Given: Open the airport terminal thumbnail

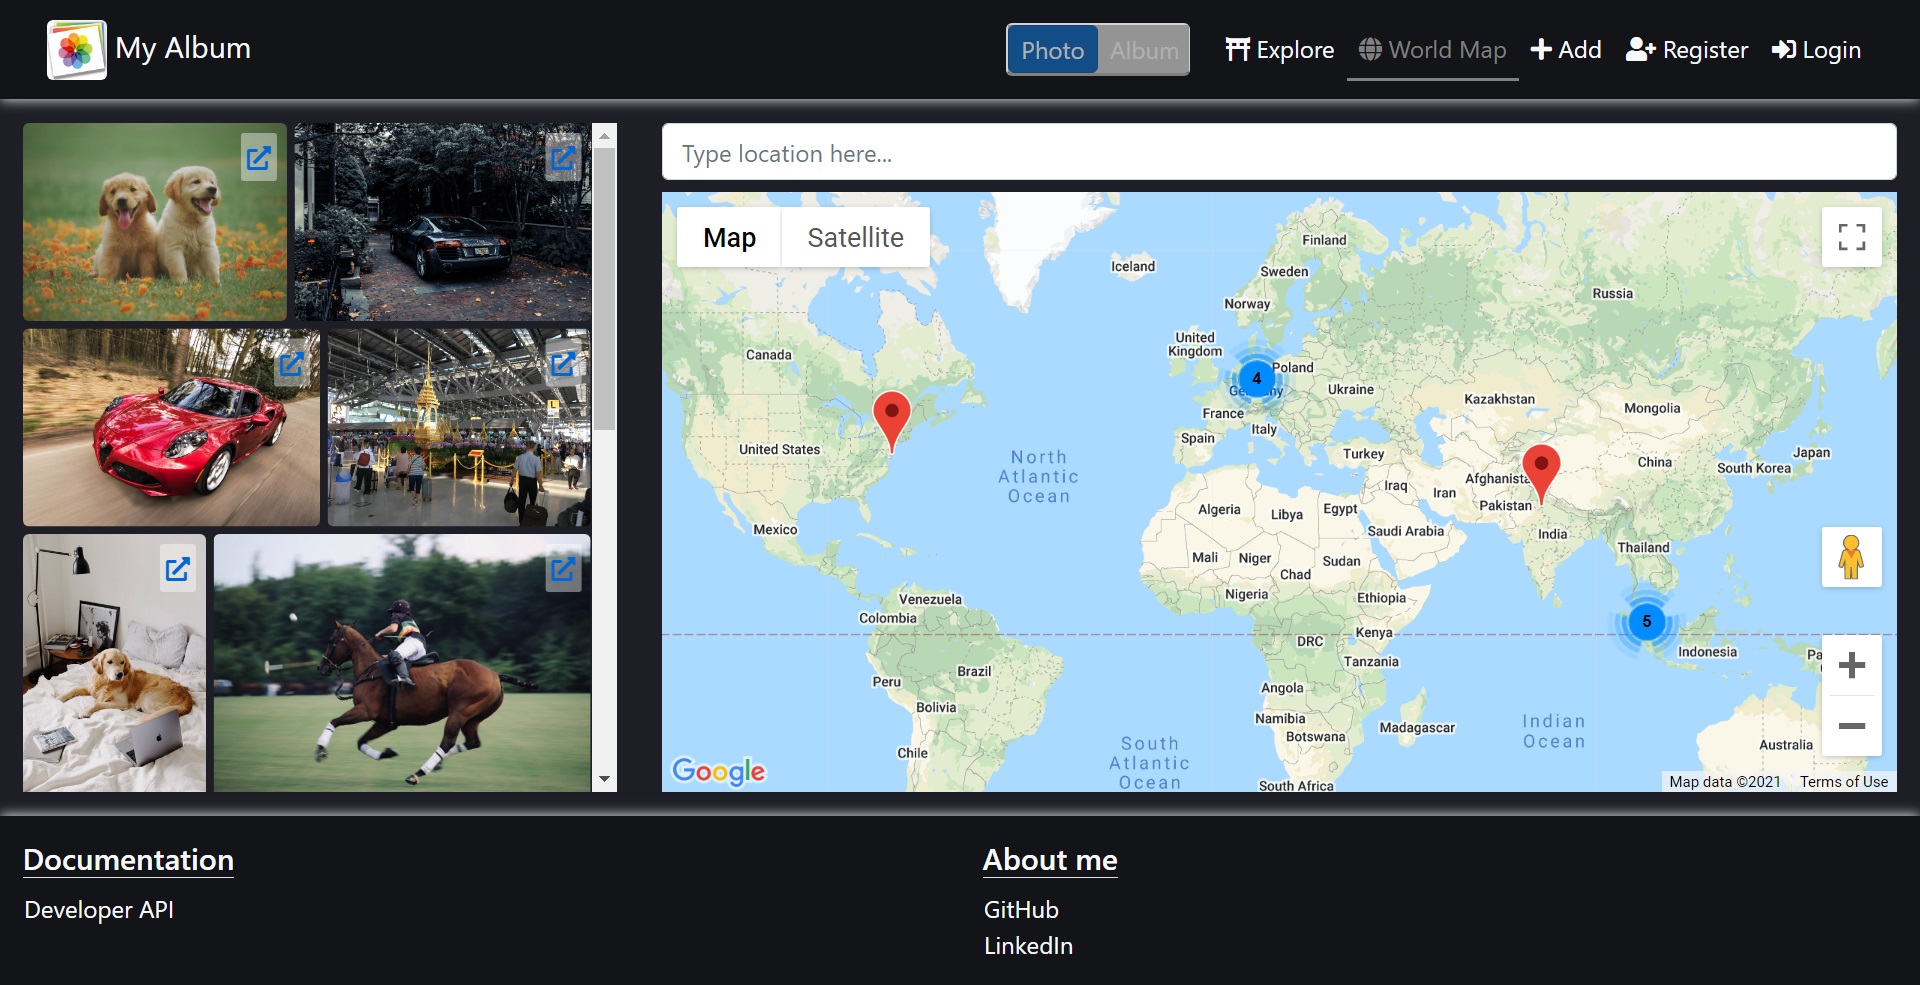Looking at the screenshot, I should point(459,427).
